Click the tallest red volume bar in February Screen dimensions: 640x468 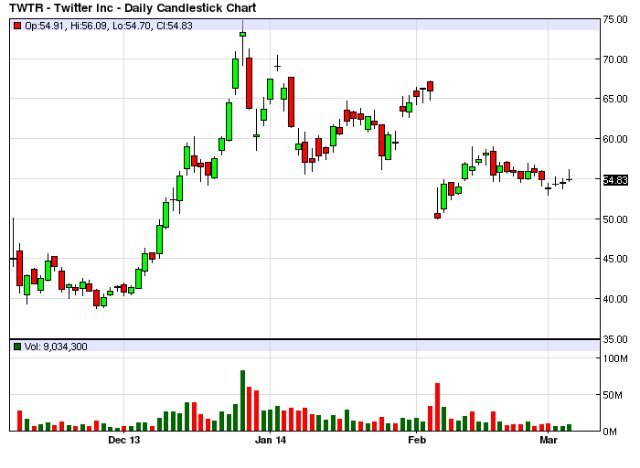point(438,407)
